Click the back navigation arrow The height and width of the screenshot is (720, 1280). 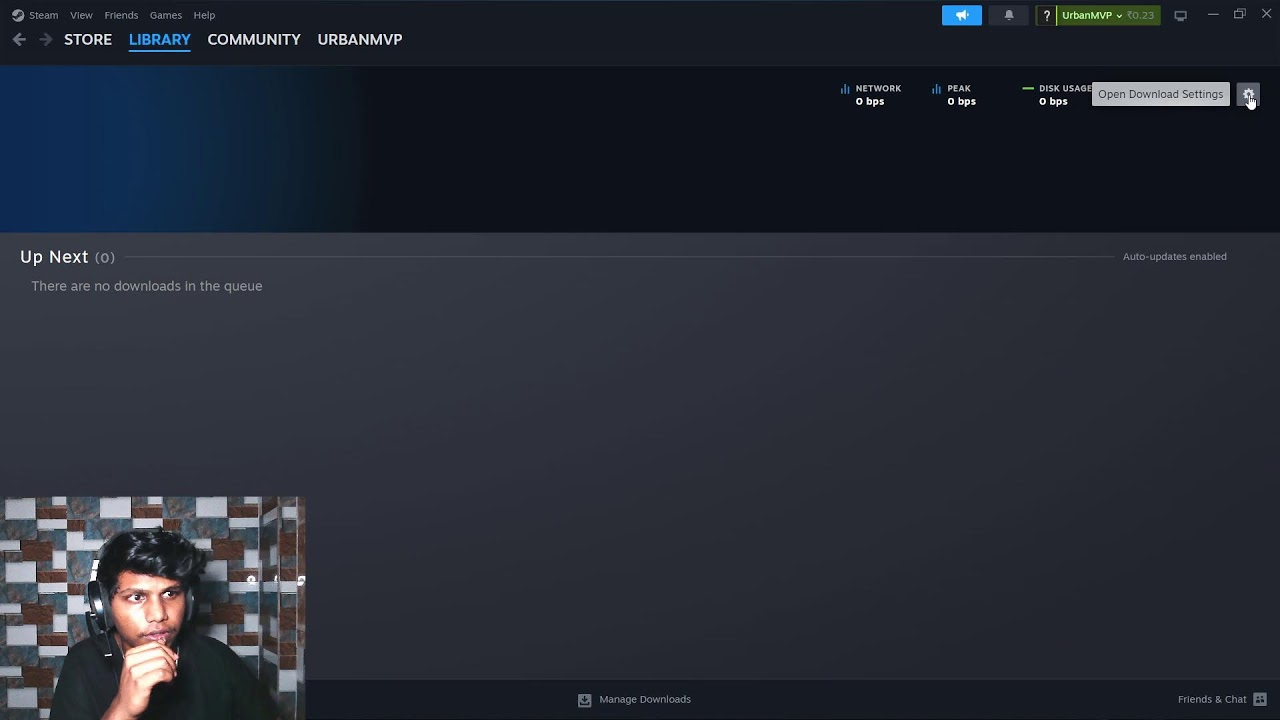click(19, 40)
